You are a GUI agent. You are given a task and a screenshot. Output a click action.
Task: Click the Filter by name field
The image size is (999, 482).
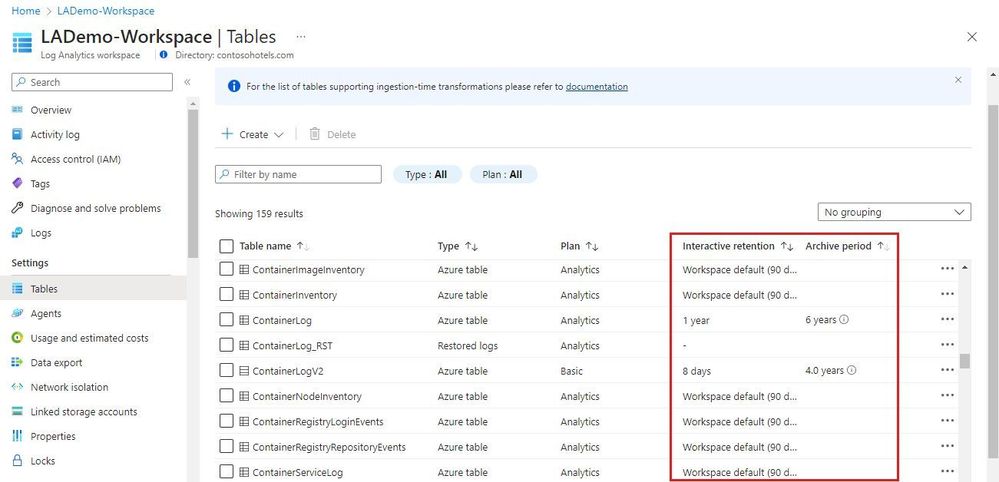299,174
